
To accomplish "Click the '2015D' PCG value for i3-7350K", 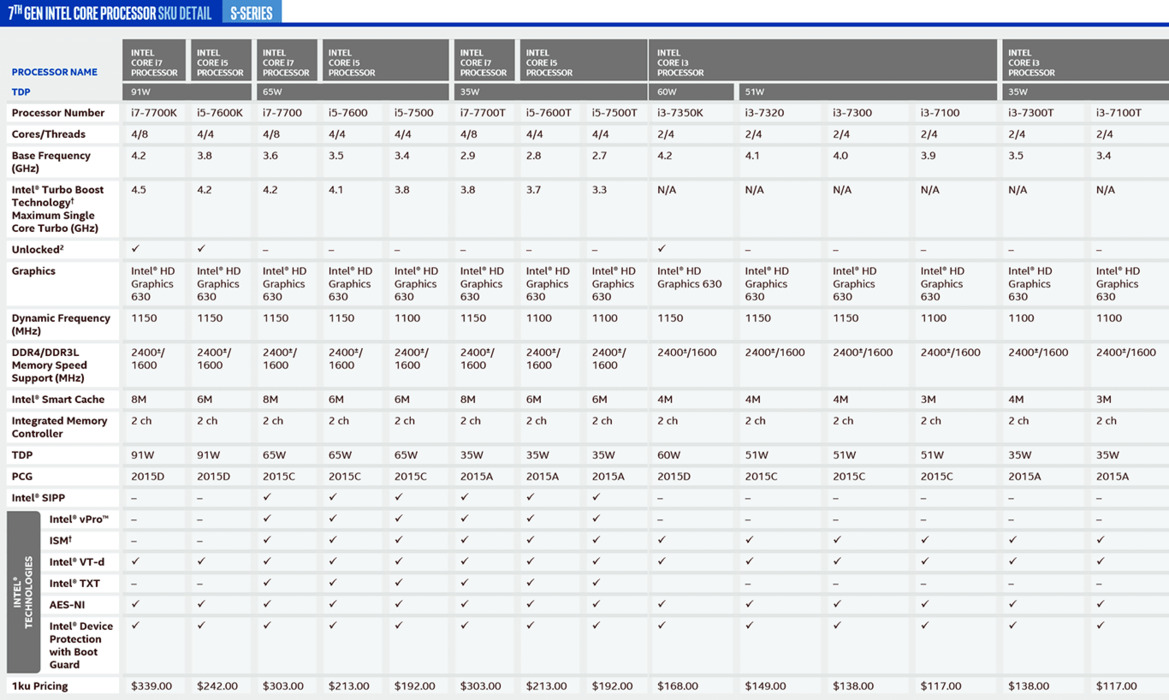I will (x=674, y=476).
